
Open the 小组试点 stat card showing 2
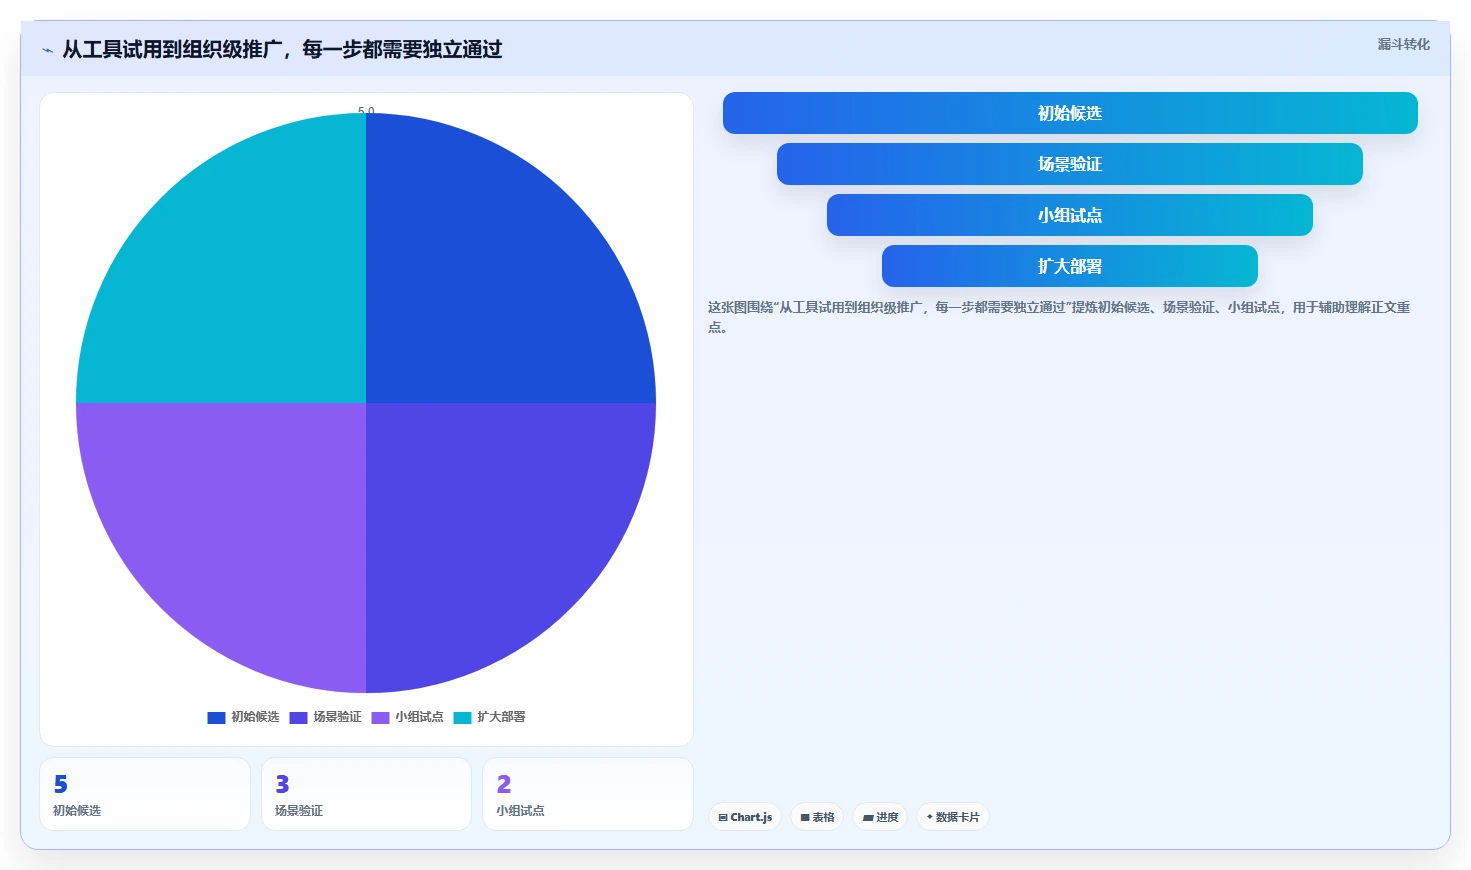(x=588, y=794)
